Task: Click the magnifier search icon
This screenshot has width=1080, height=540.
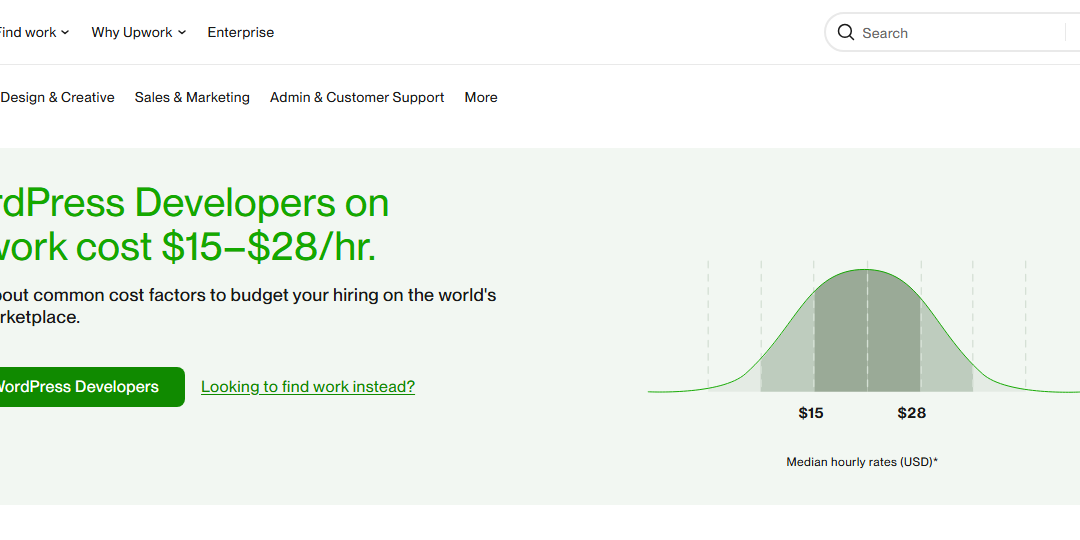Action: point(845,32)
